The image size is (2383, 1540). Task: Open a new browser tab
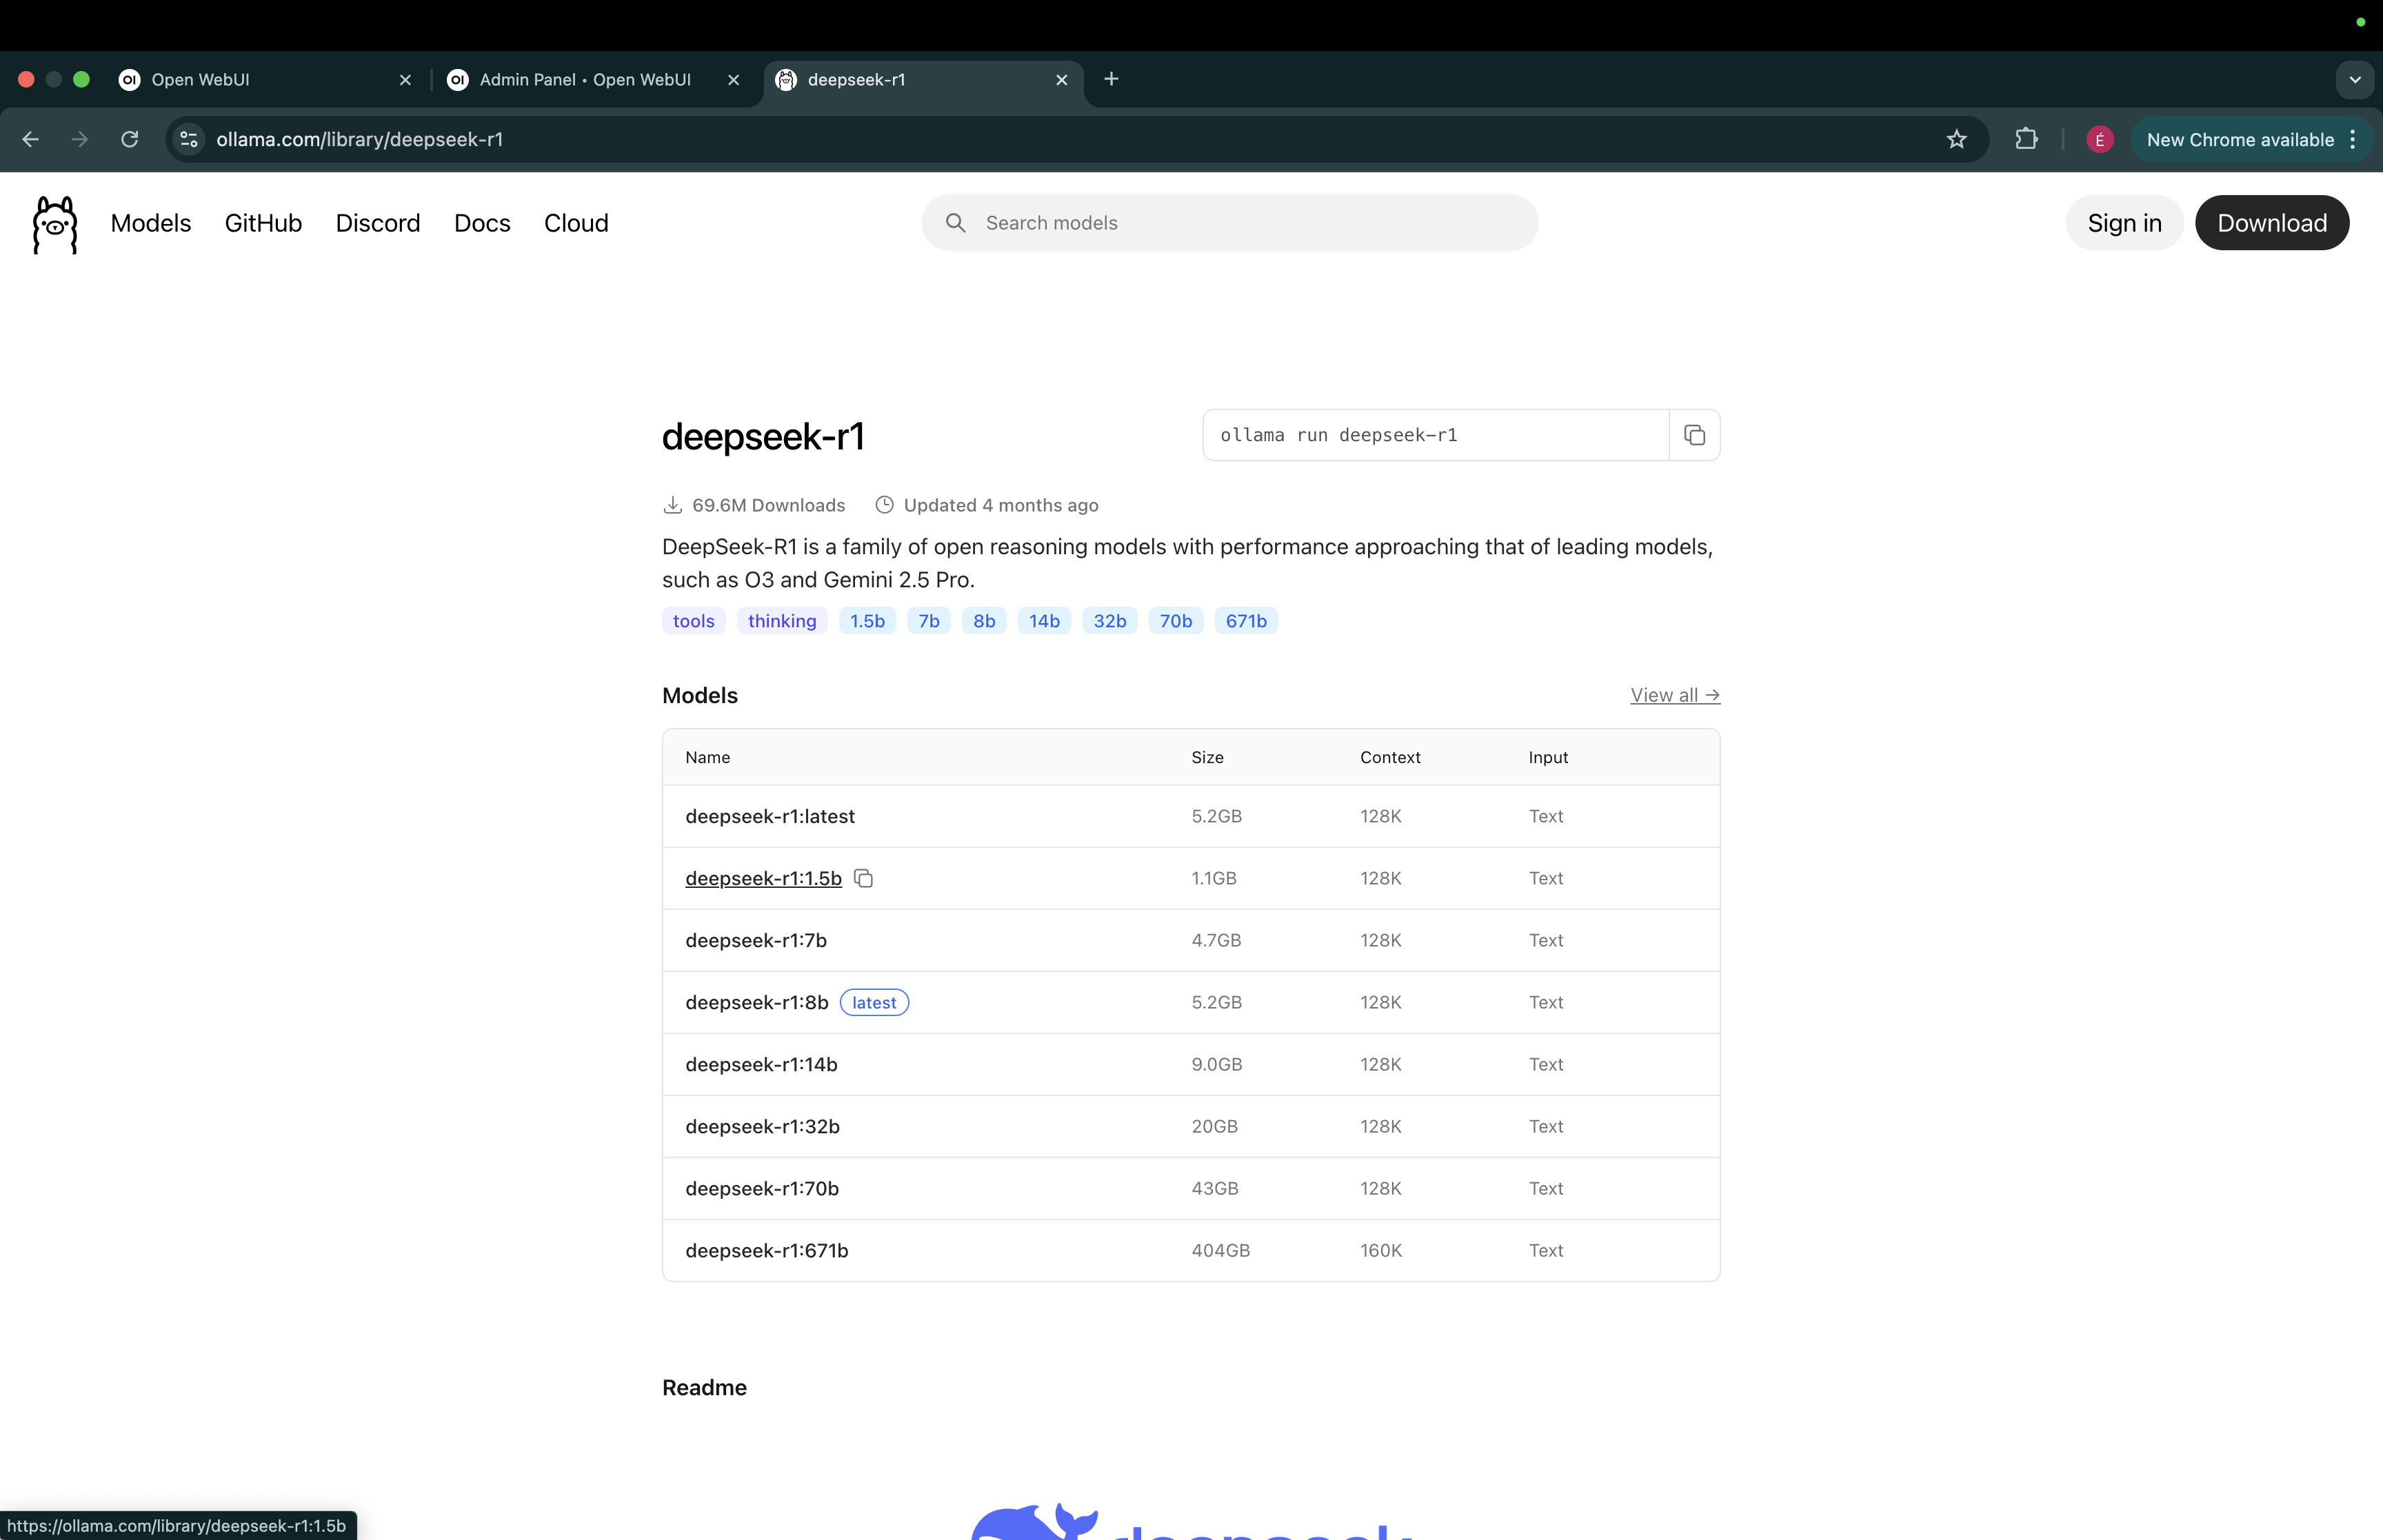coord(1111,79)
